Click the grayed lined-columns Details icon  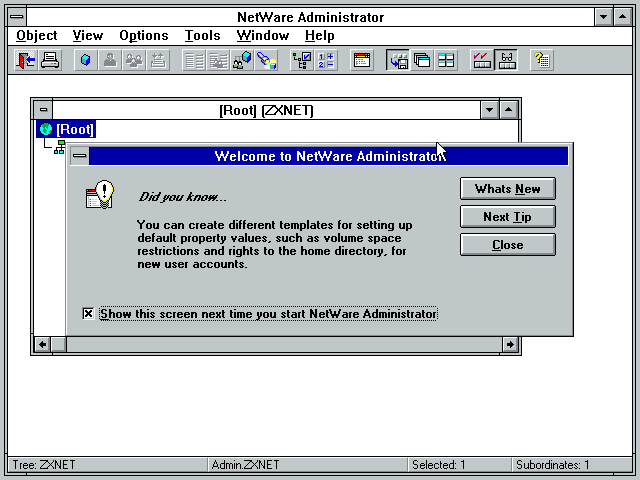pyautogui.click(x=194, y=60)
